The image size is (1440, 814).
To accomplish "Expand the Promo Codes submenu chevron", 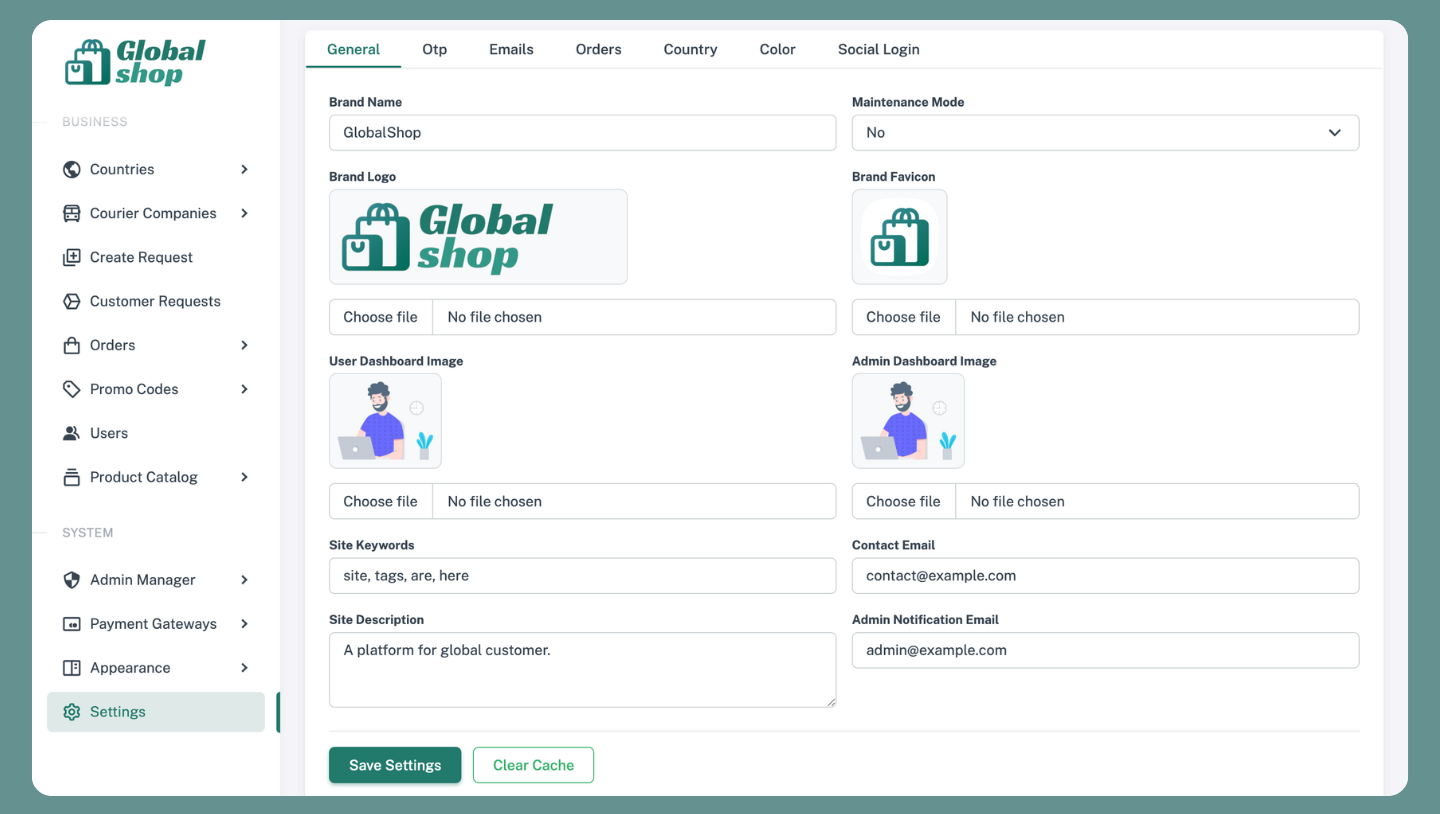I will pos(244,389).
